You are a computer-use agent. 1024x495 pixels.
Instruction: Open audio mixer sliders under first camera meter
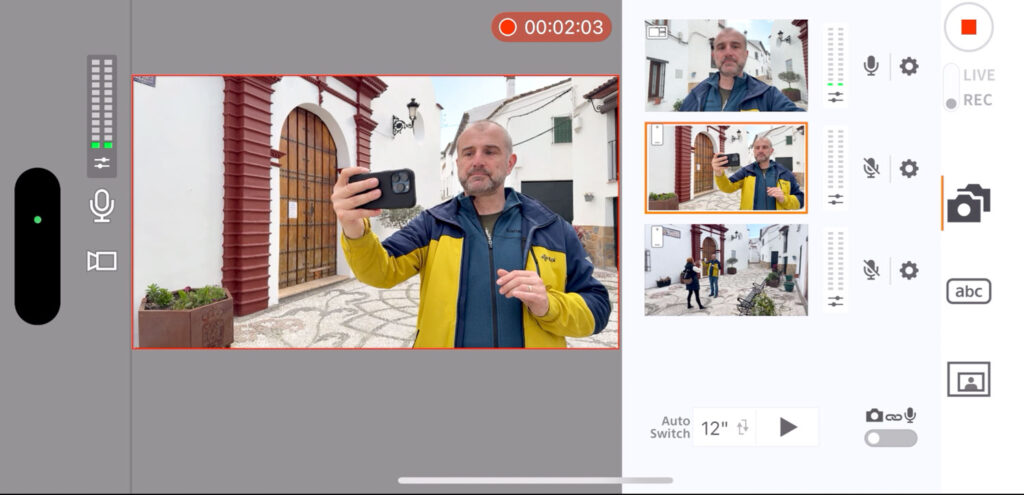point(835,97)
